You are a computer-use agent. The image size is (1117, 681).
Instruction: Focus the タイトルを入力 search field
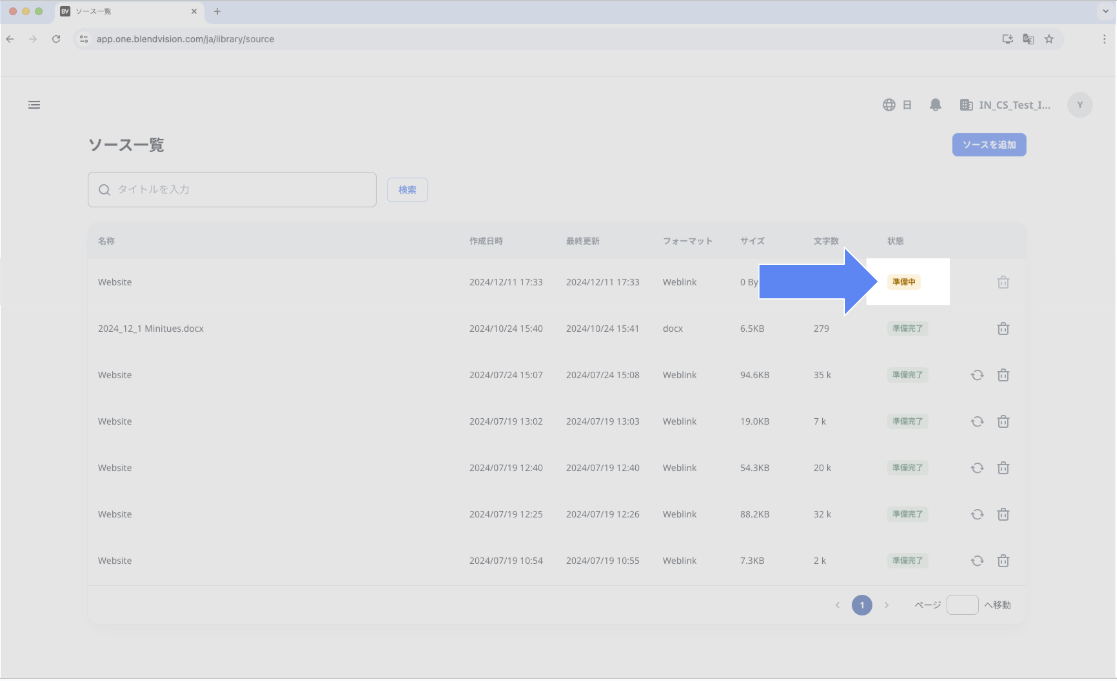pyautogui.click(x=232, y=189)
